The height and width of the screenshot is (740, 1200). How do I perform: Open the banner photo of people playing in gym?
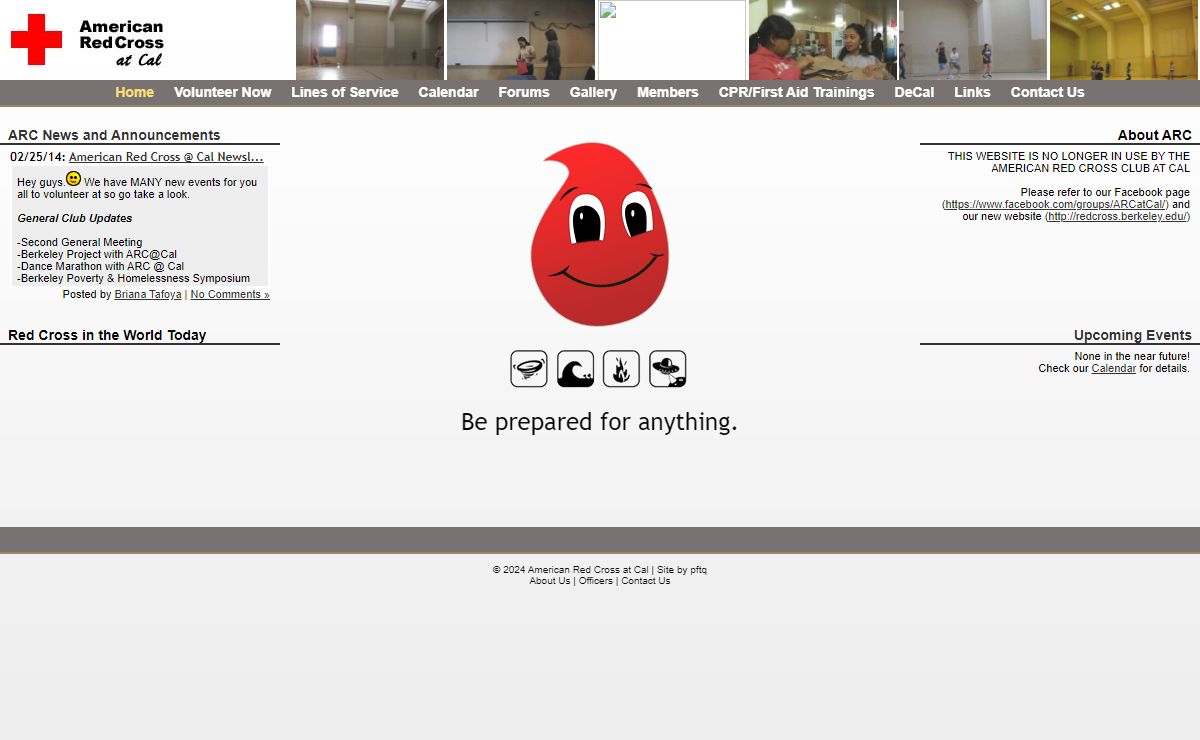click(x=973, y=40)
